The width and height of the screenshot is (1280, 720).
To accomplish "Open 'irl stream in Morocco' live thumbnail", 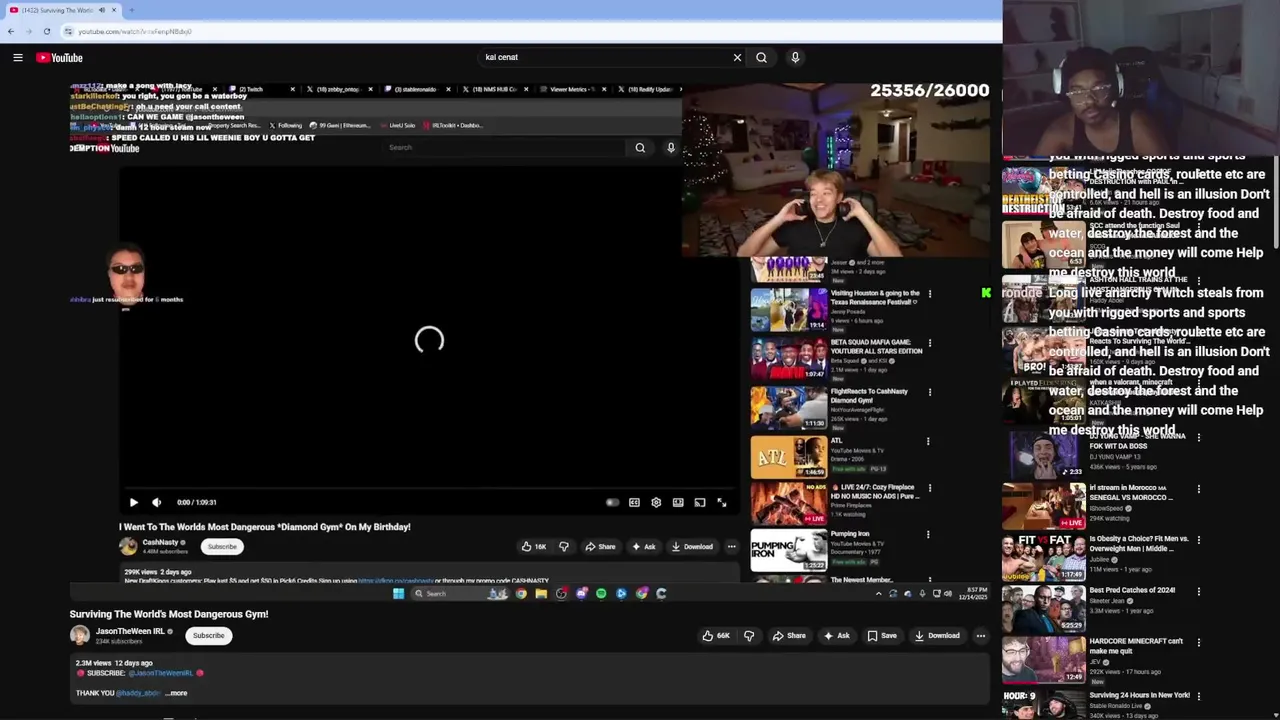I will pyautogui.click(x=1044, y=505).
